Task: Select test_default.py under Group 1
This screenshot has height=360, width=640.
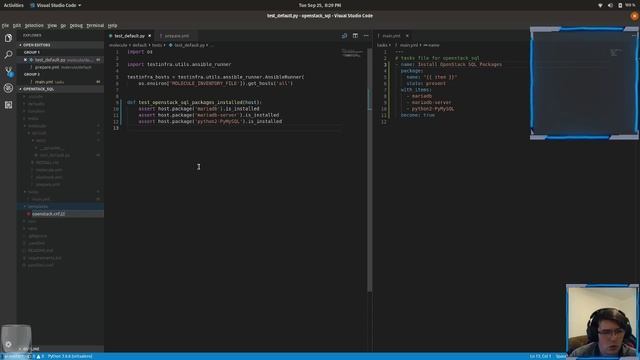Action: tap(60, 60)
